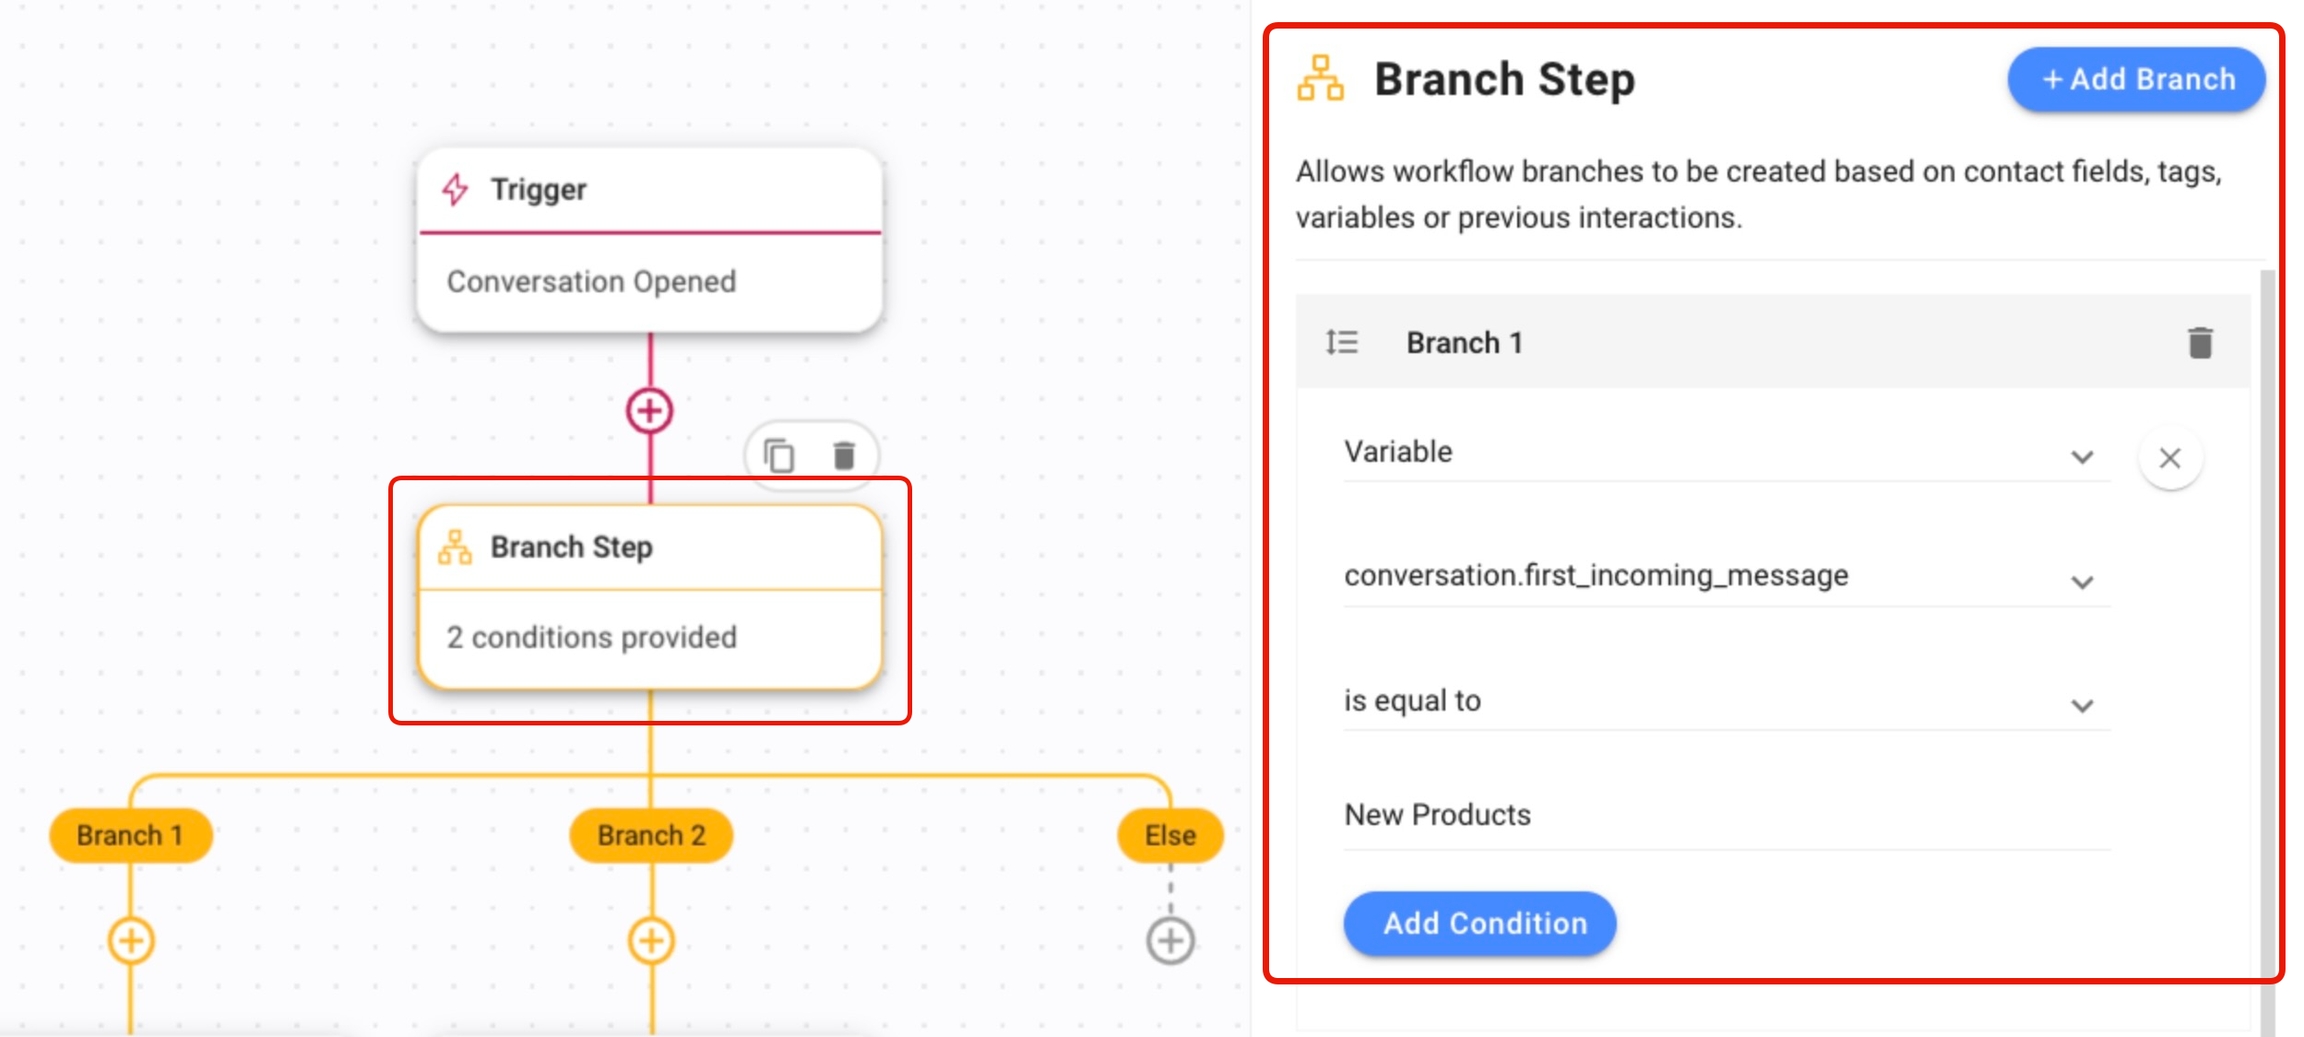
Task: Add a step under Branch 1
Action: (131, 940)
